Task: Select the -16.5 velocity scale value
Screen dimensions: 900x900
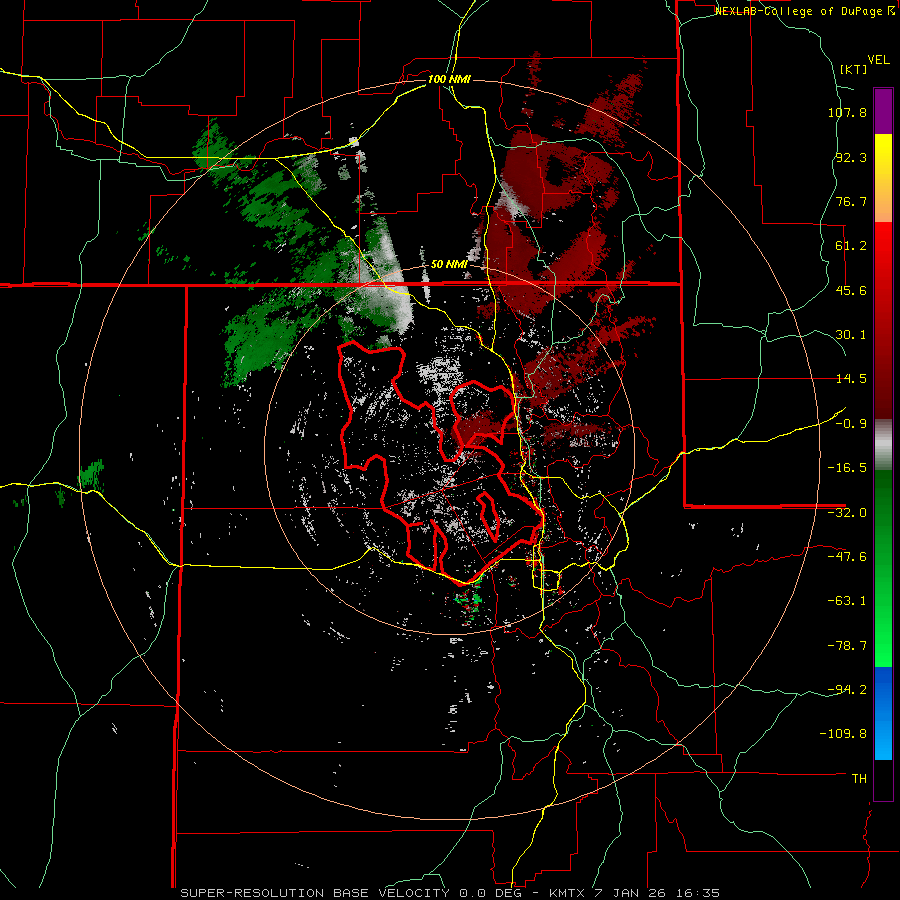Action: pyautogui.click(x=847, y=468)
